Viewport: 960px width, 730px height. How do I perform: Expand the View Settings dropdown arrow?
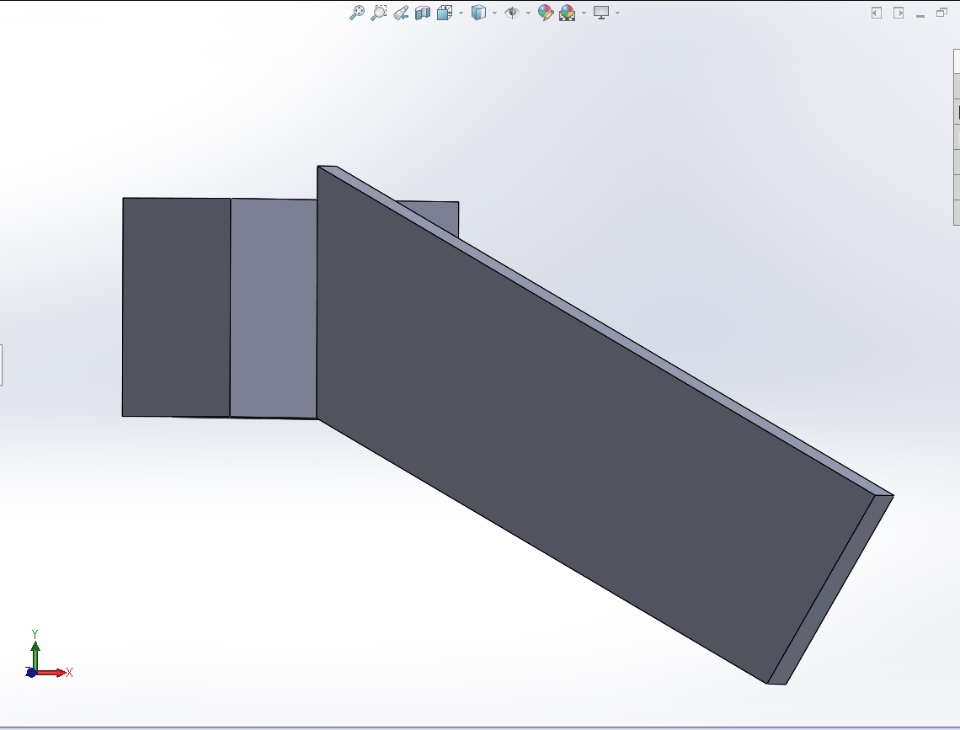[x=617, y=13]
